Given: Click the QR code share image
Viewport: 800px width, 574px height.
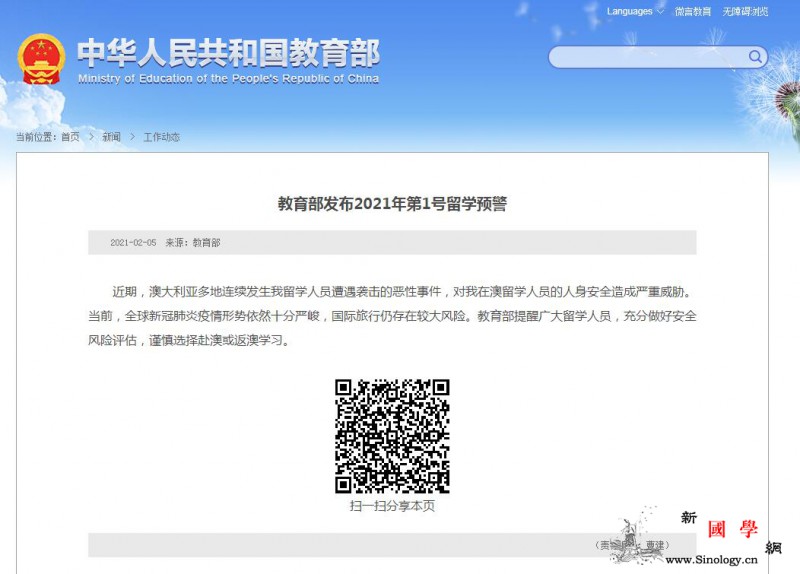Looking at the screenshot, I should pos(392,436).
